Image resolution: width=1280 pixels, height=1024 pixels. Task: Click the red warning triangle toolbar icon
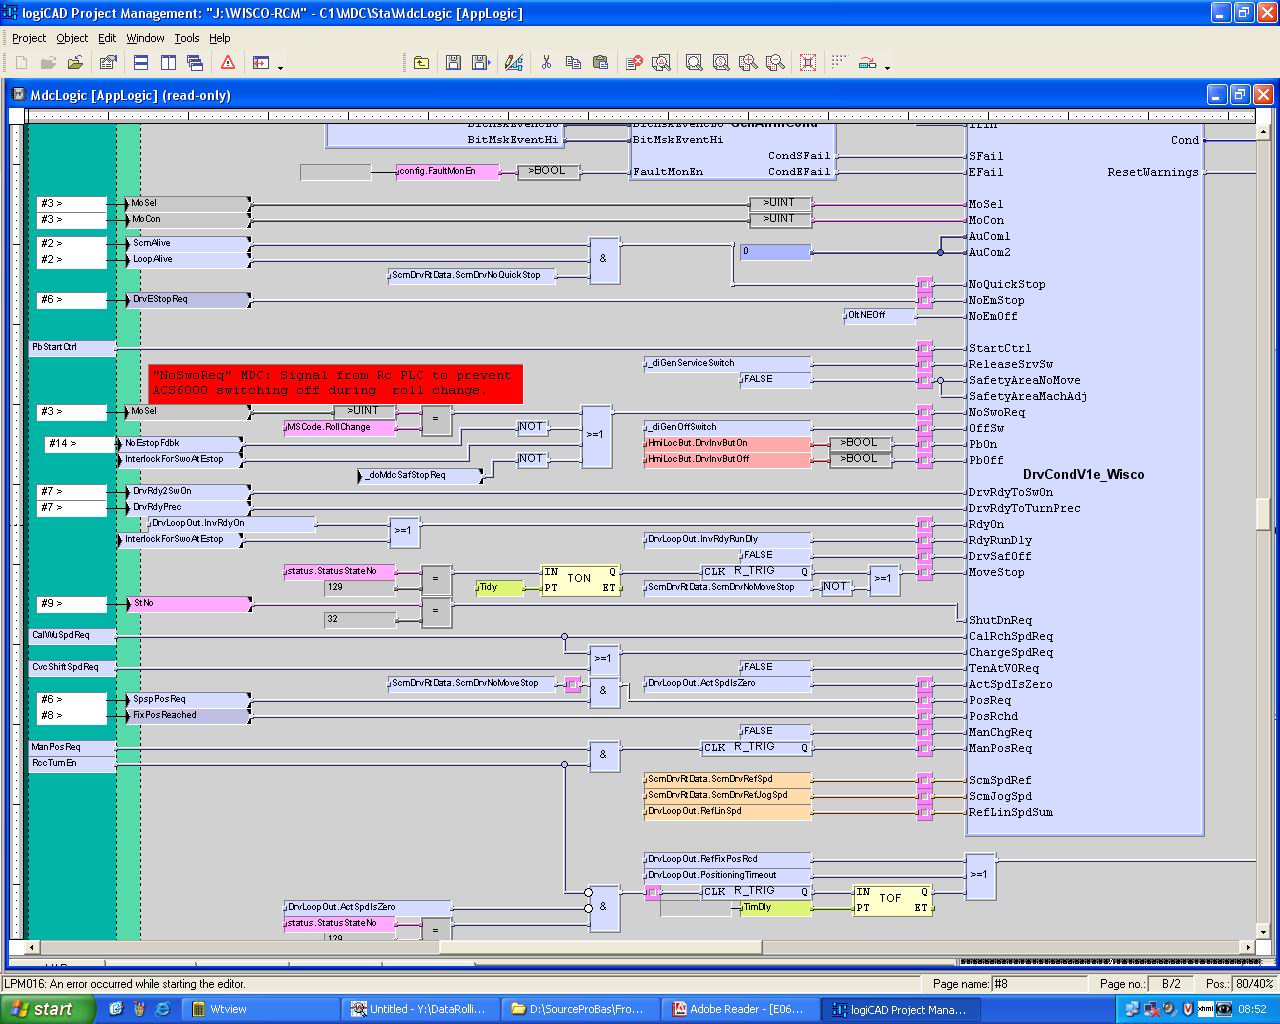click(x=228, y=63)
